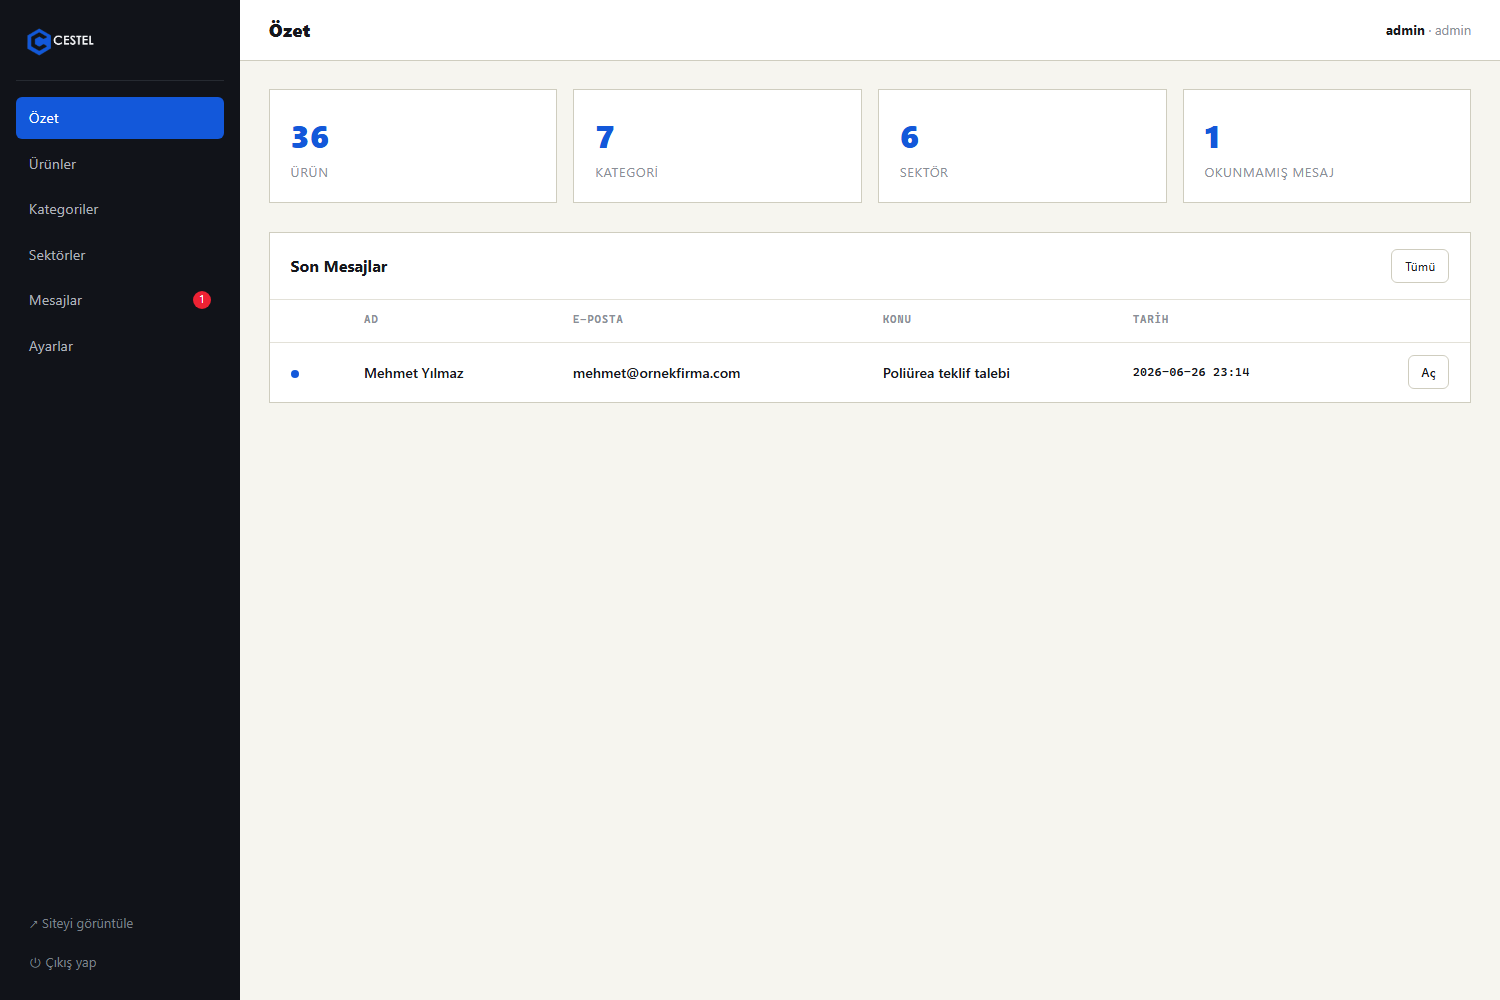Click the email mehmet@ornekfirma.com
This screenshot has width=1500, height=1000.
point(657,373)
